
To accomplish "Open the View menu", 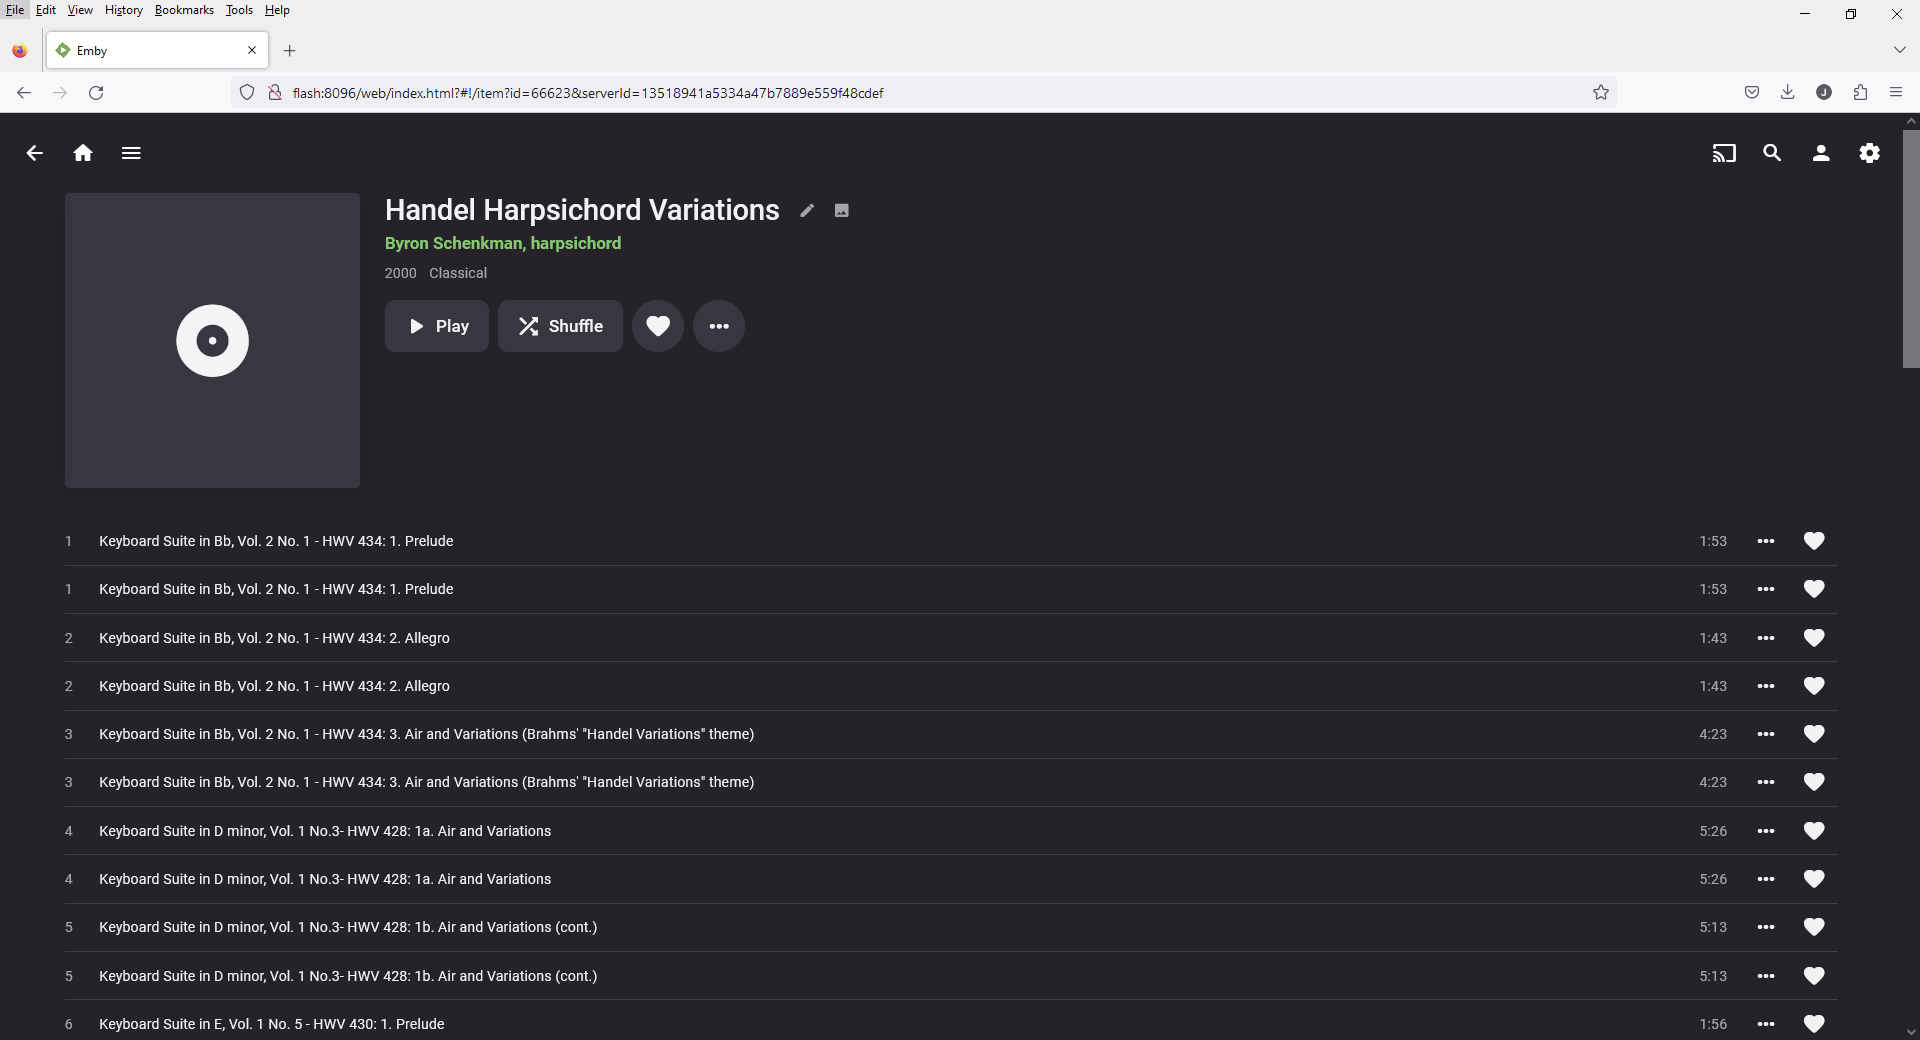I will (80, 10).
